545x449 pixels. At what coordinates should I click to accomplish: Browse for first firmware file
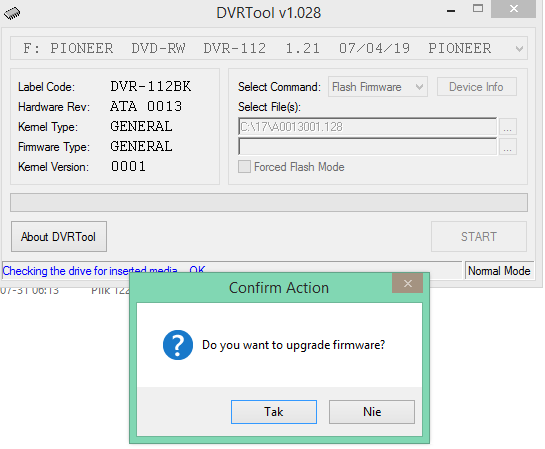pos(507,126)
